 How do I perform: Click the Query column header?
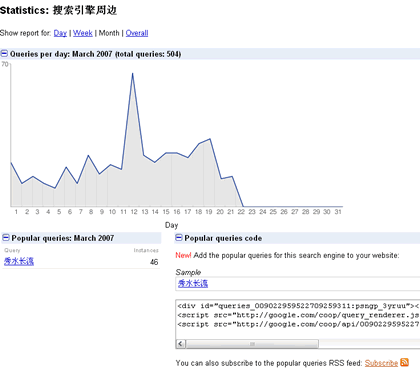(12, 250)
